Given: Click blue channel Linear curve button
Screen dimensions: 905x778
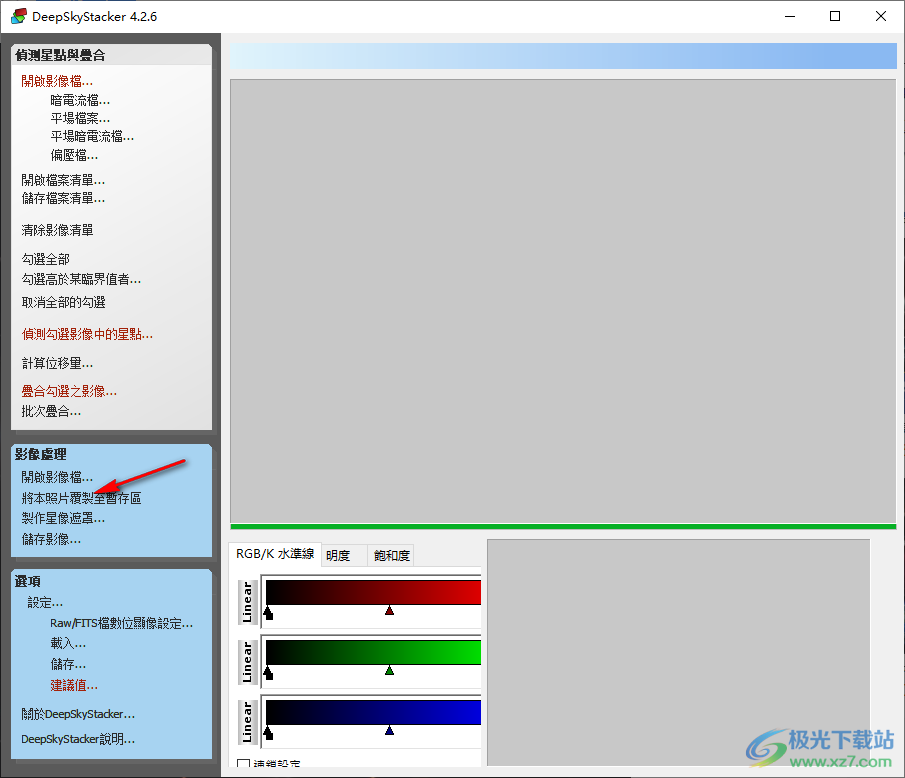Looking at the screenshot, I should click(x=248, y=722).
